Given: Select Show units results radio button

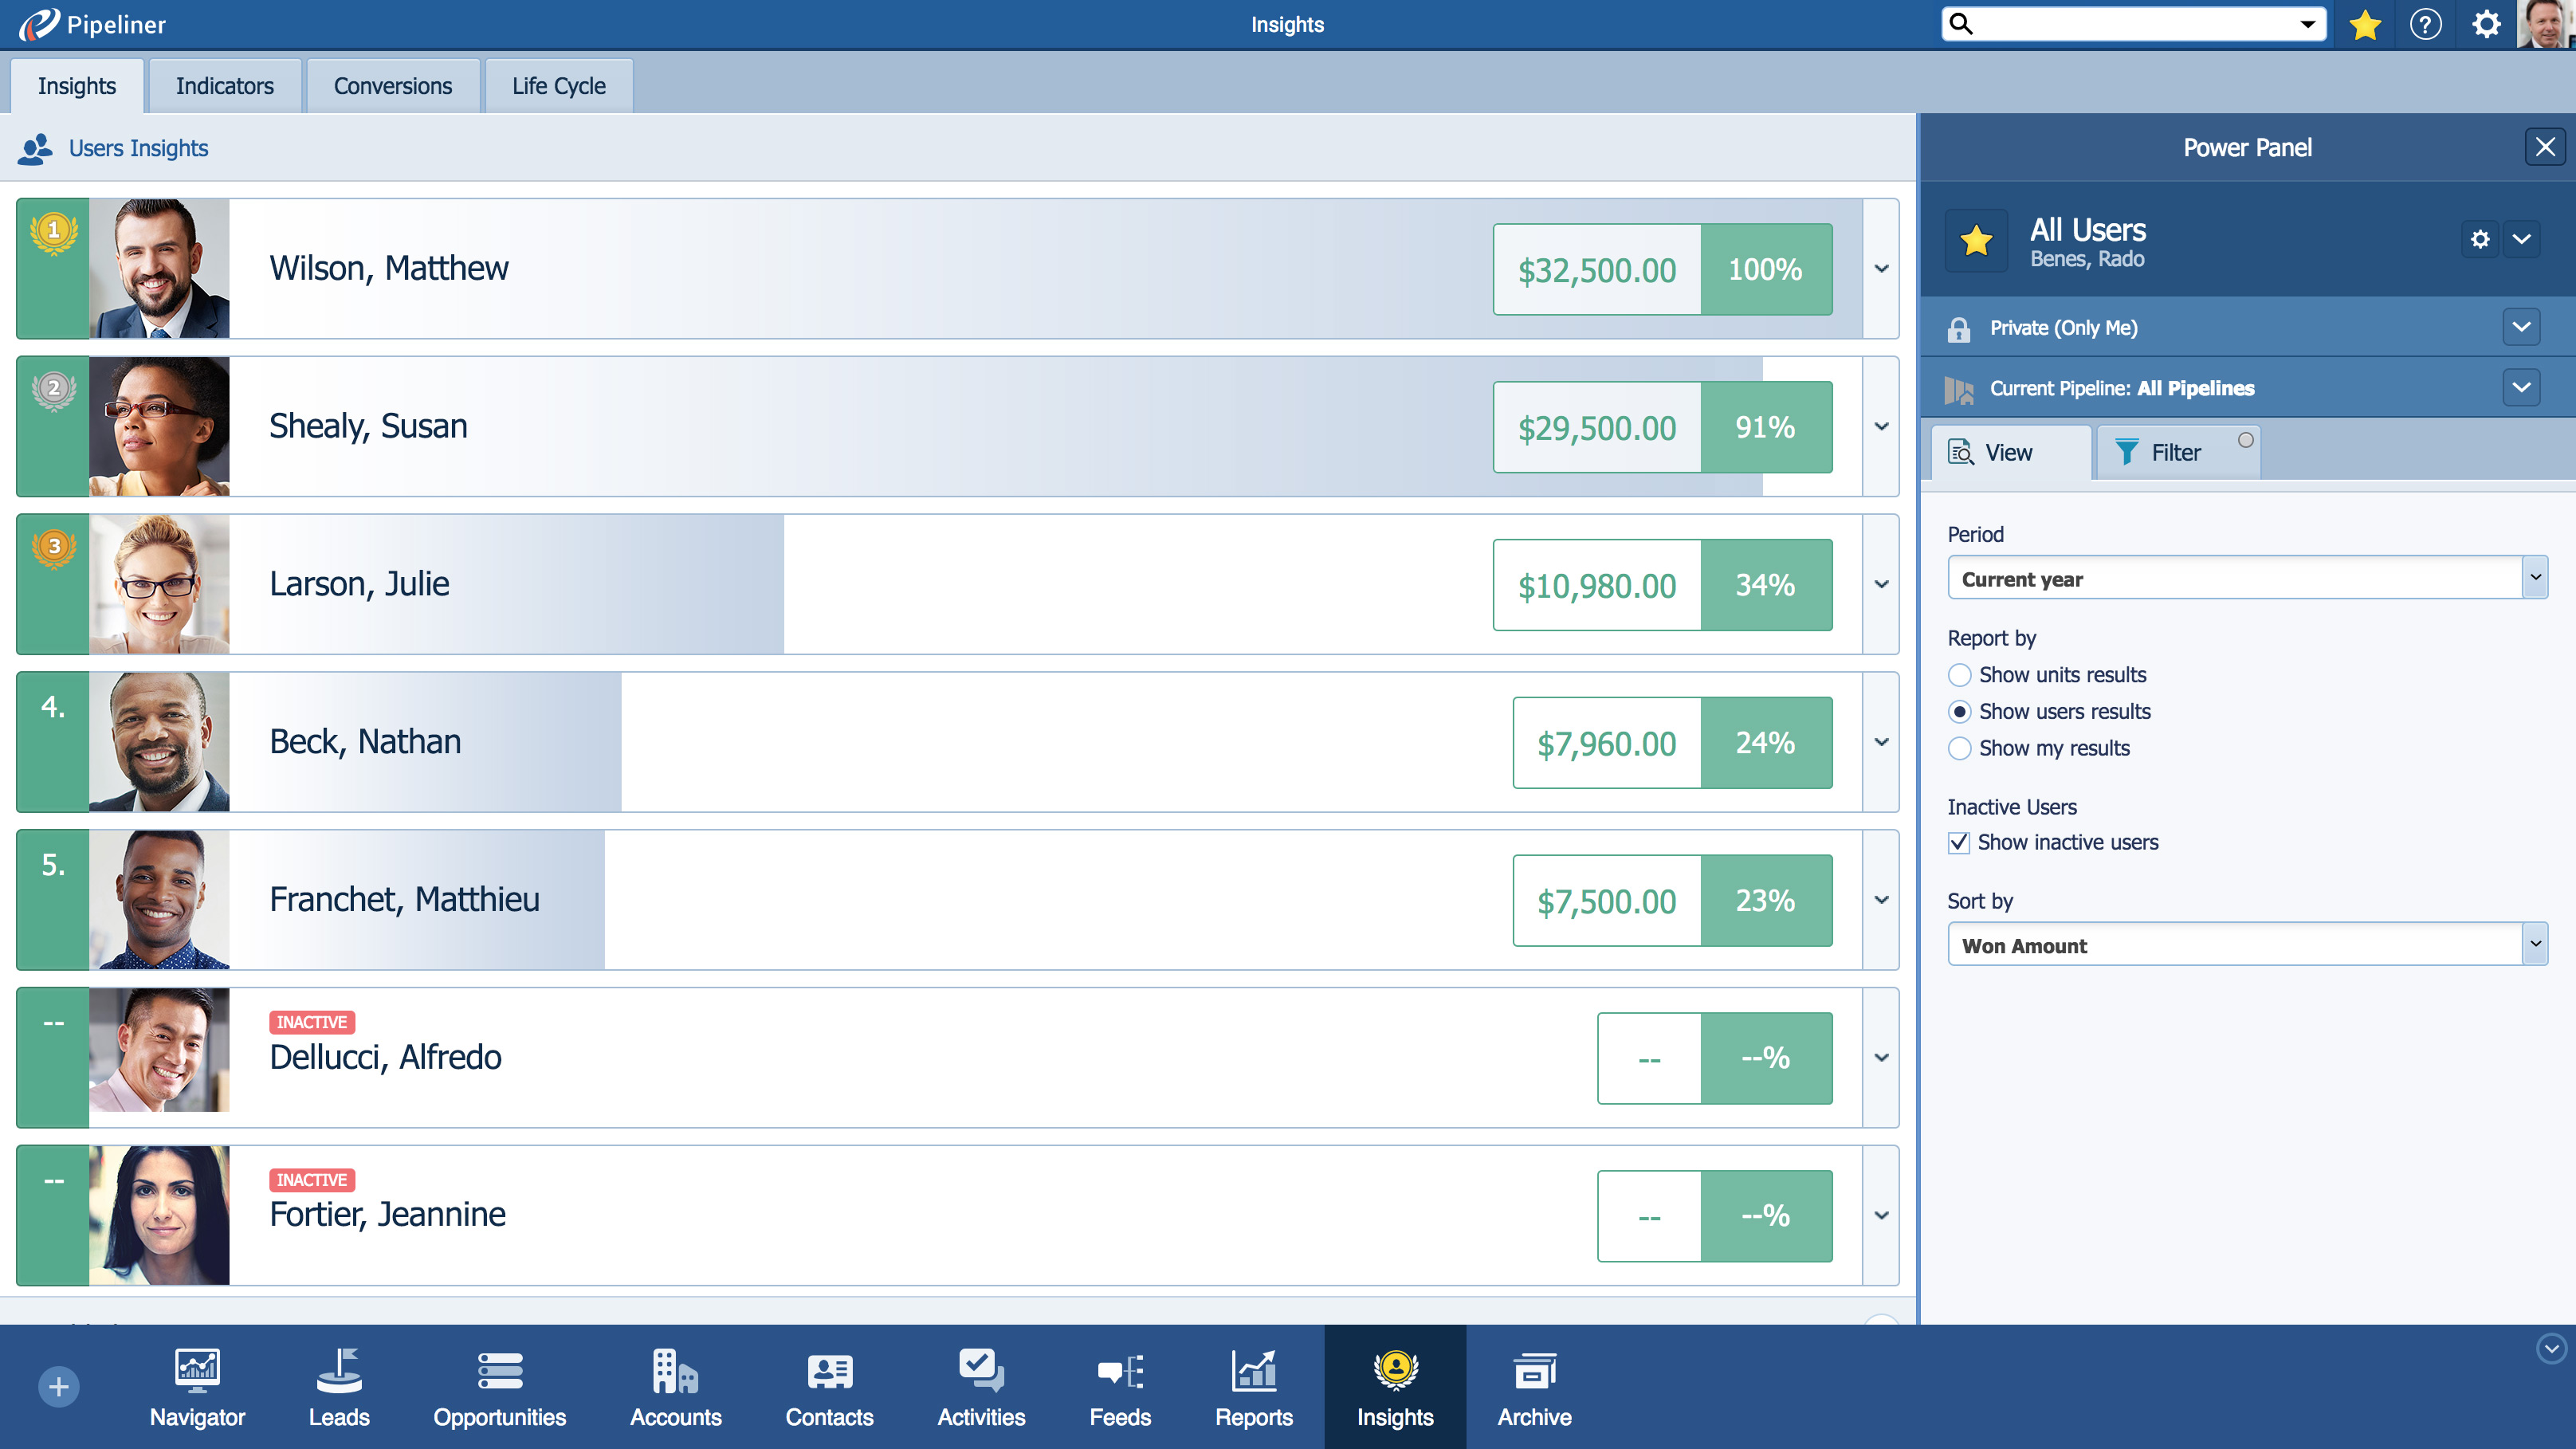Looking at the screenshot, I should [x=1960, y=675].
